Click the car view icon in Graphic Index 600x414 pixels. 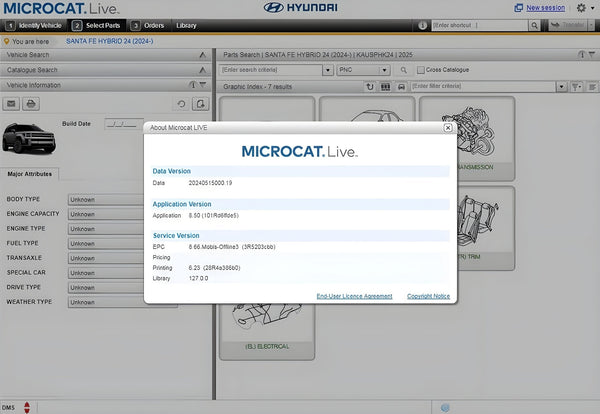point(401,87)
